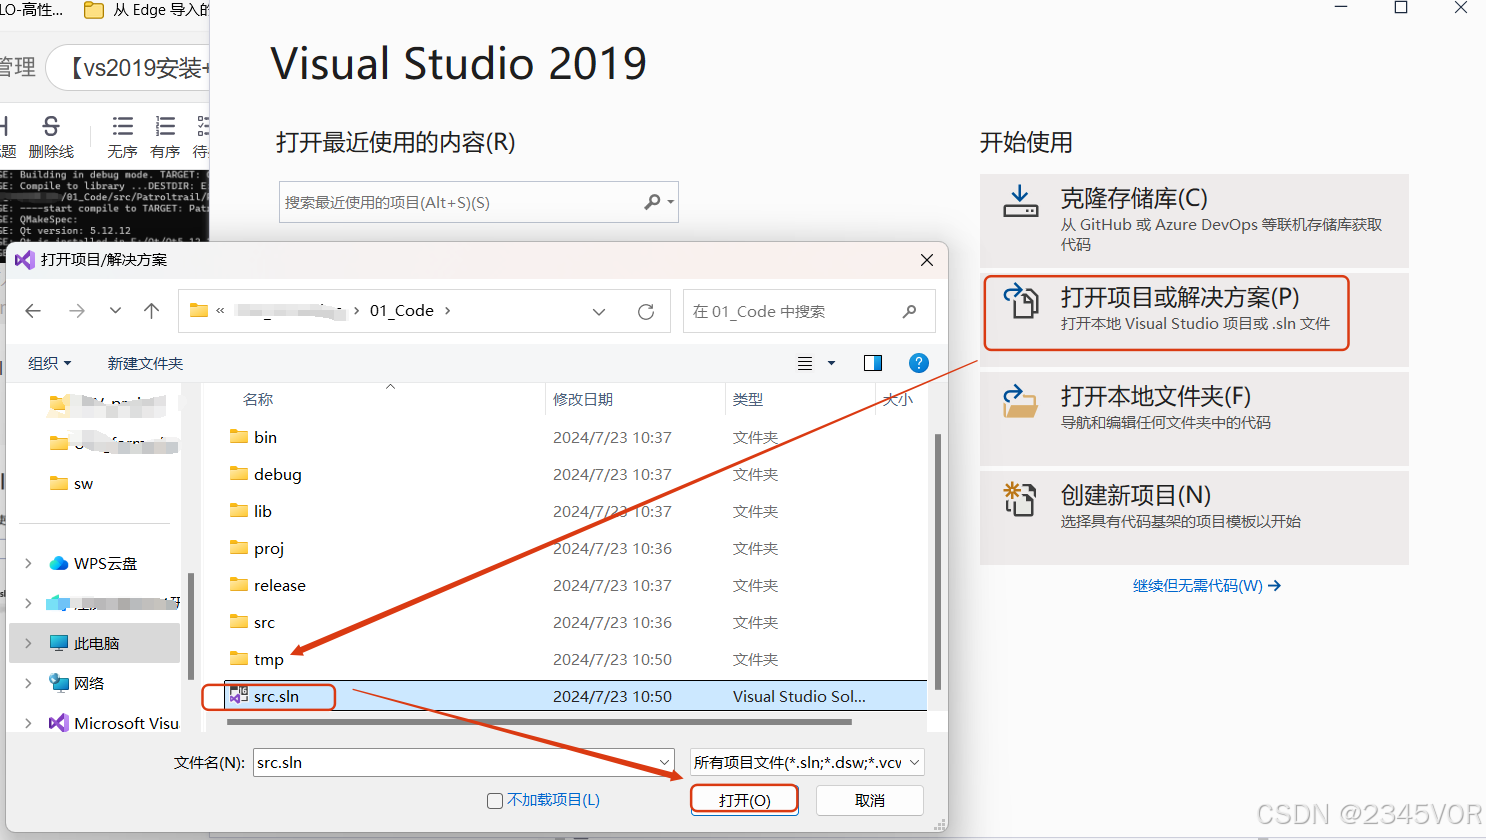This screenshot has width=1486, height=840.
Task: Open the file name combo box dropdown
Action: [664, 762]
